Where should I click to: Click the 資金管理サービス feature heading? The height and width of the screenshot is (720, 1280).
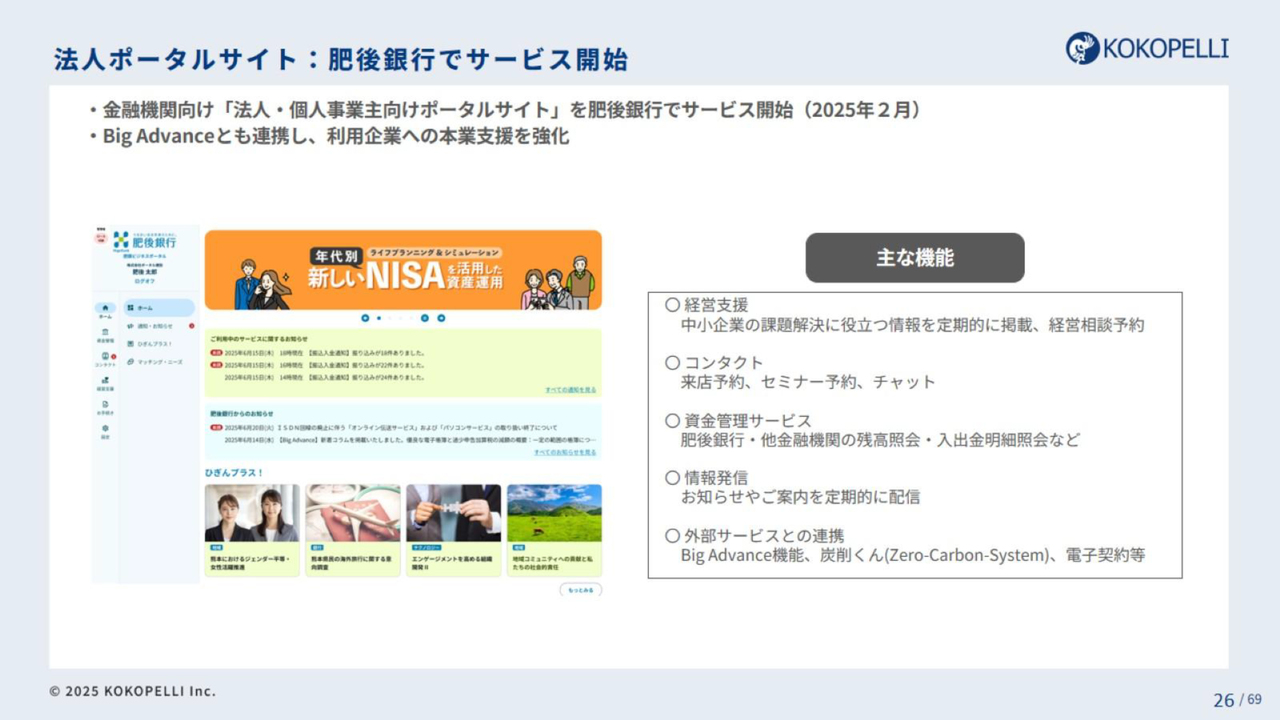(x=738, y=420)
